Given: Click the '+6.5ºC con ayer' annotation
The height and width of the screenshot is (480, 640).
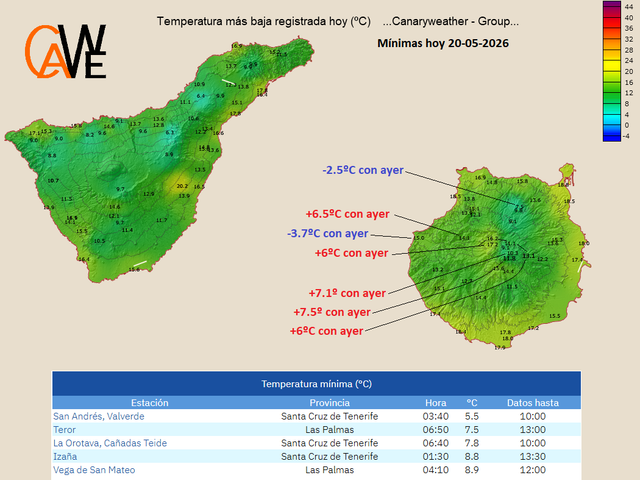Looking at the screenshot, I should pos(347,214).
